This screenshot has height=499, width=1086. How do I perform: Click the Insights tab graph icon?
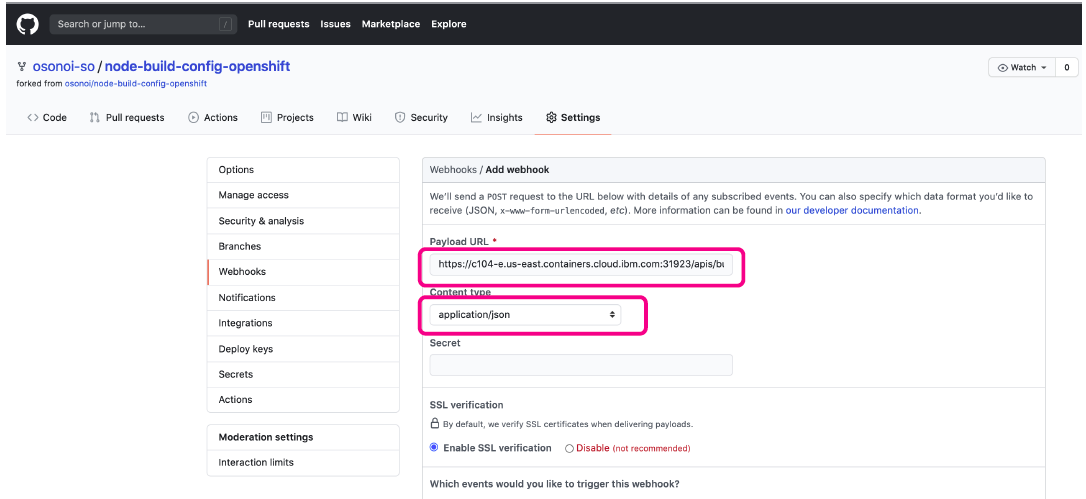point(476,118)
